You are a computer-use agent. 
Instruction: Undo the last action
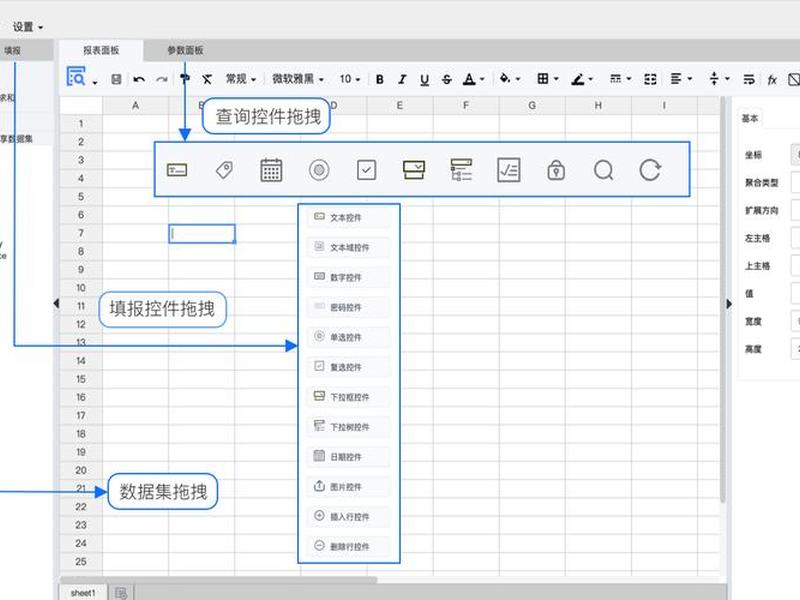click(x=139, y=79)
